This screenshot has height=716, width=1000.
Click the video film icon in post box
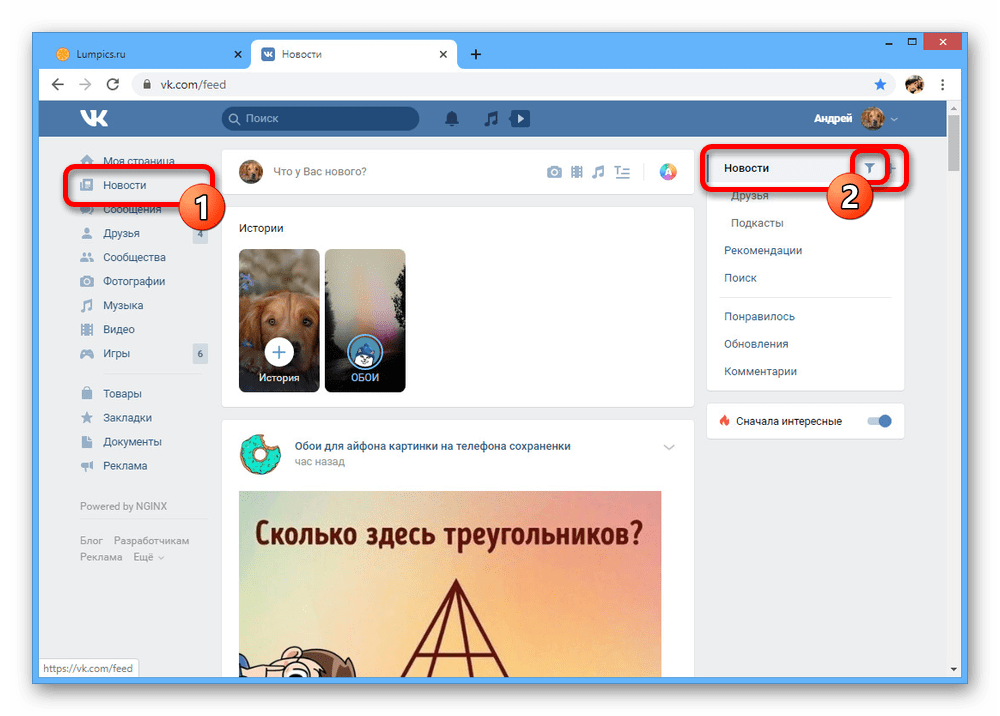pyautogui.click(x=577, y=172)
